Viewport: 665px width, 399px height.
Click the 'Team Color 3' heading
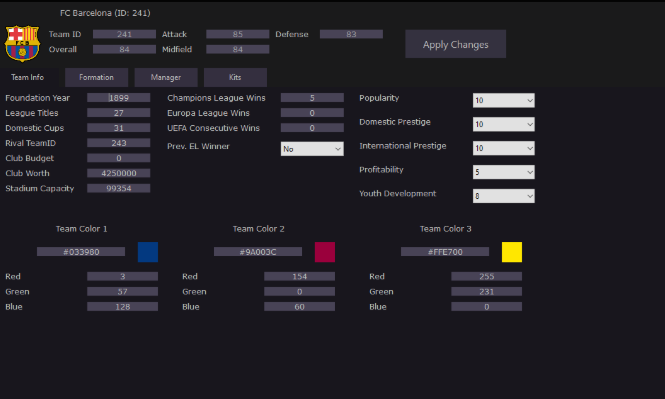point(446,229)
